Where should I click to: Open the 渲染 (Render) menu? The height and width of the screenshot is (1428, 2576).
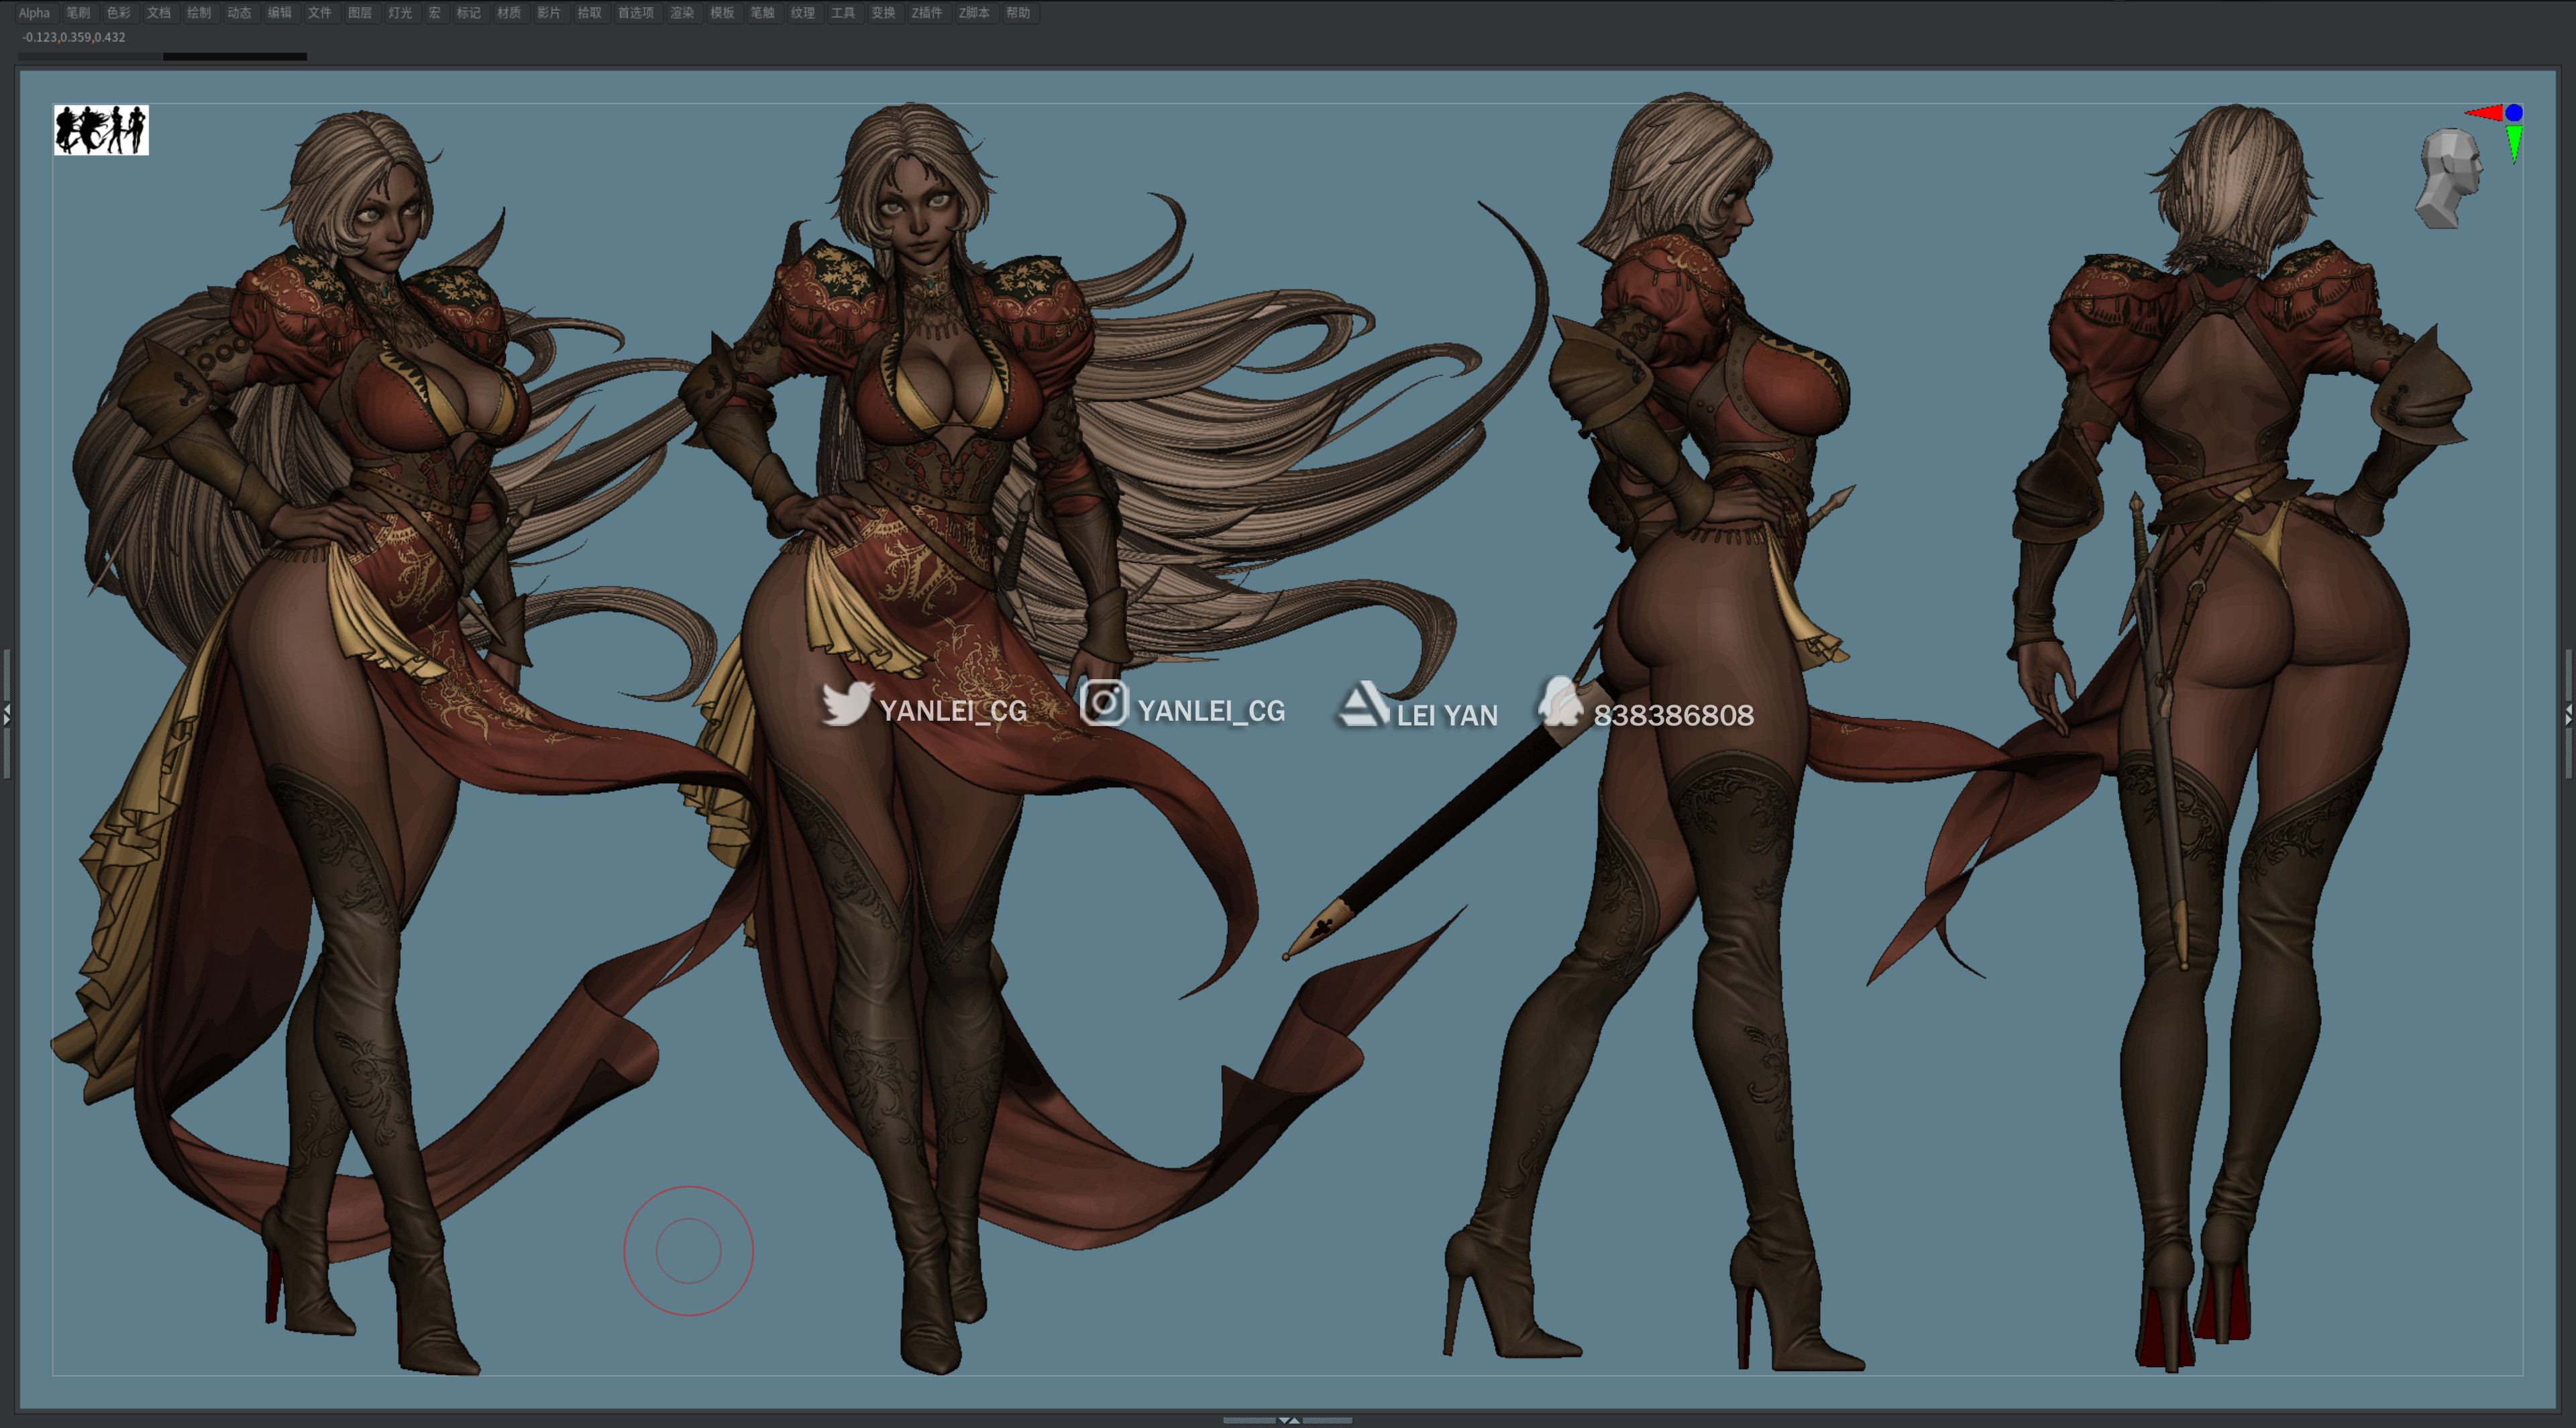[682, 13]
